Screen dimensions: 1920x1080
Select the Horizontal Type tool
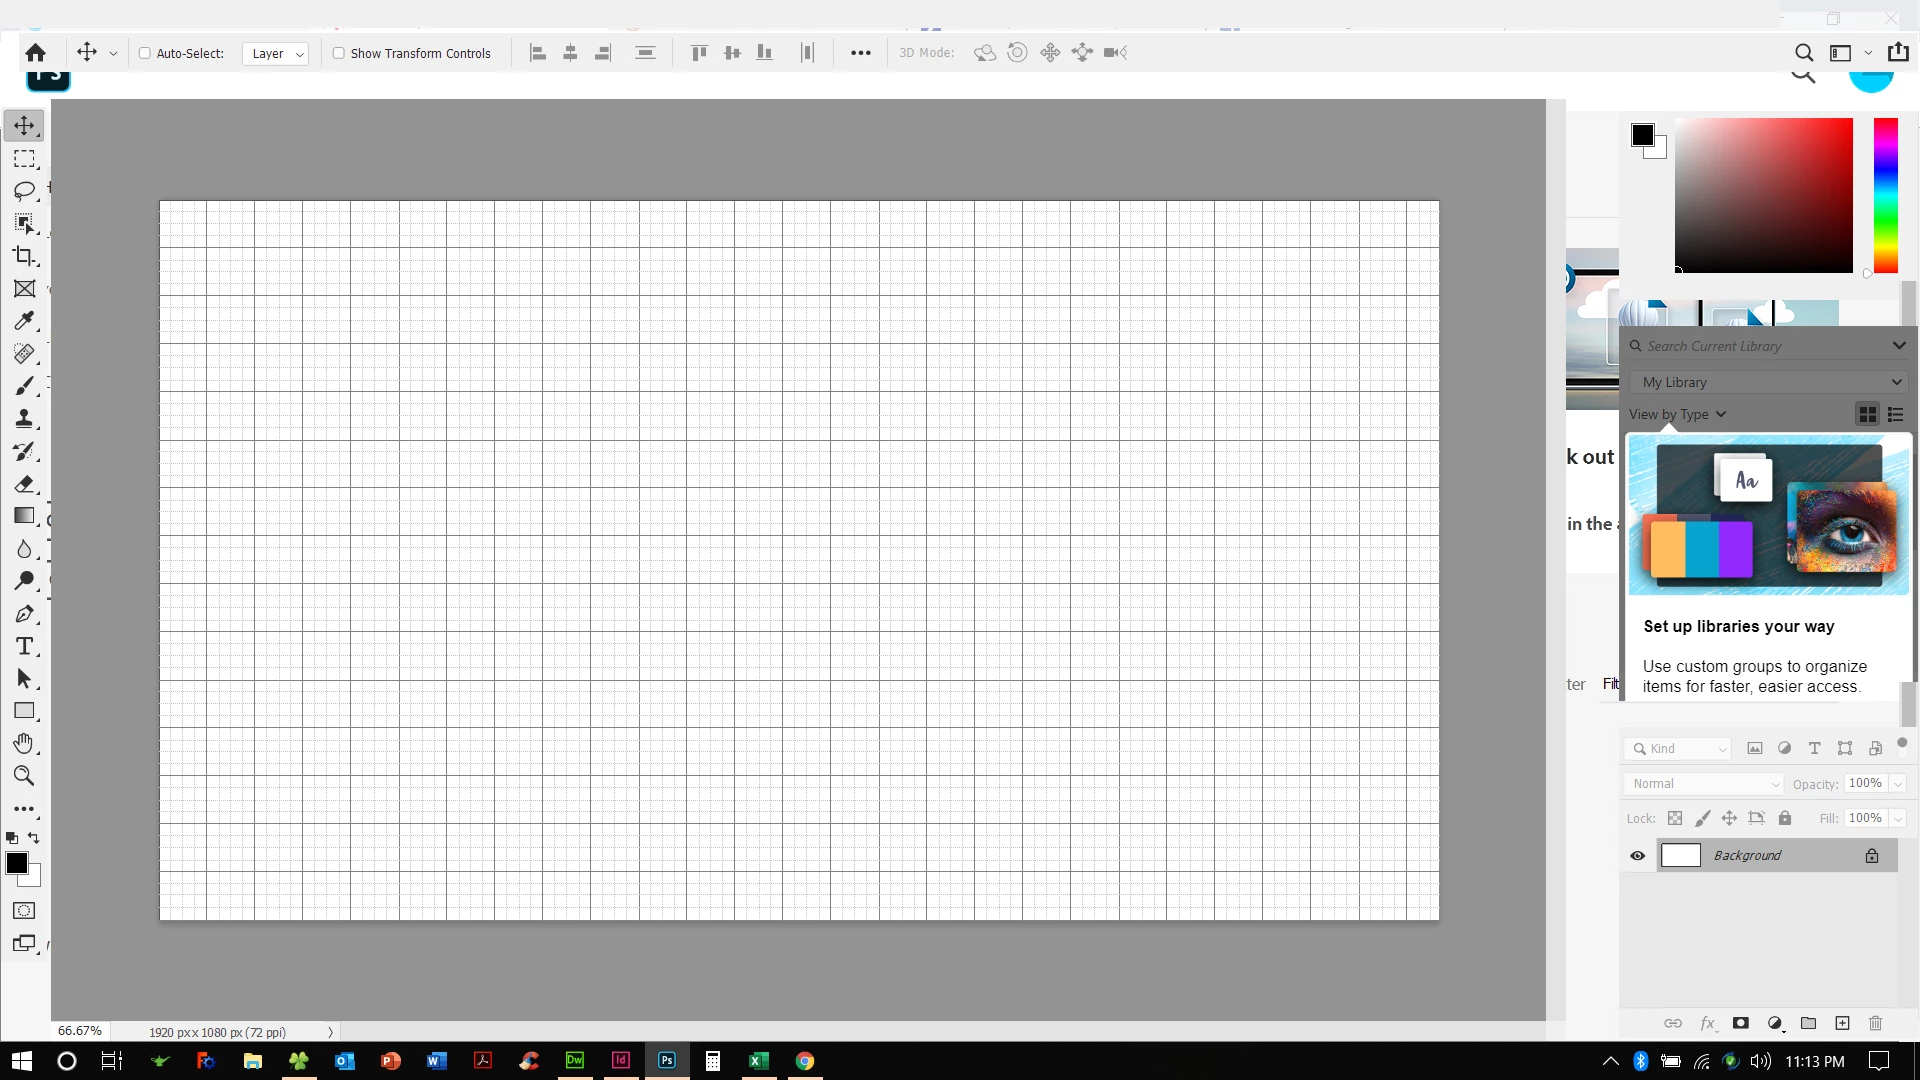[x=24, y=646]
